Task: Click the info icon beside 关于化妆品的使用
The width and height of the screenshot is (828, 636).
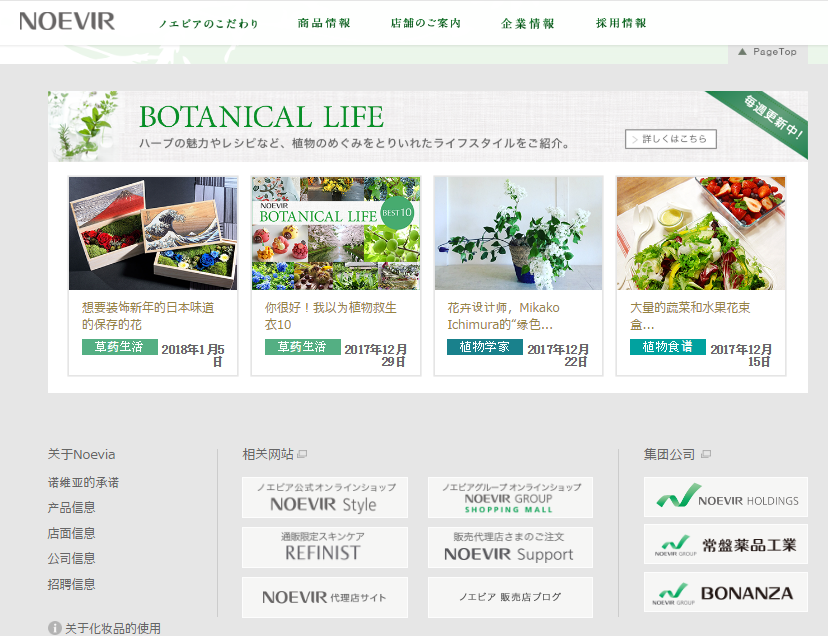Action: [54, 628]
